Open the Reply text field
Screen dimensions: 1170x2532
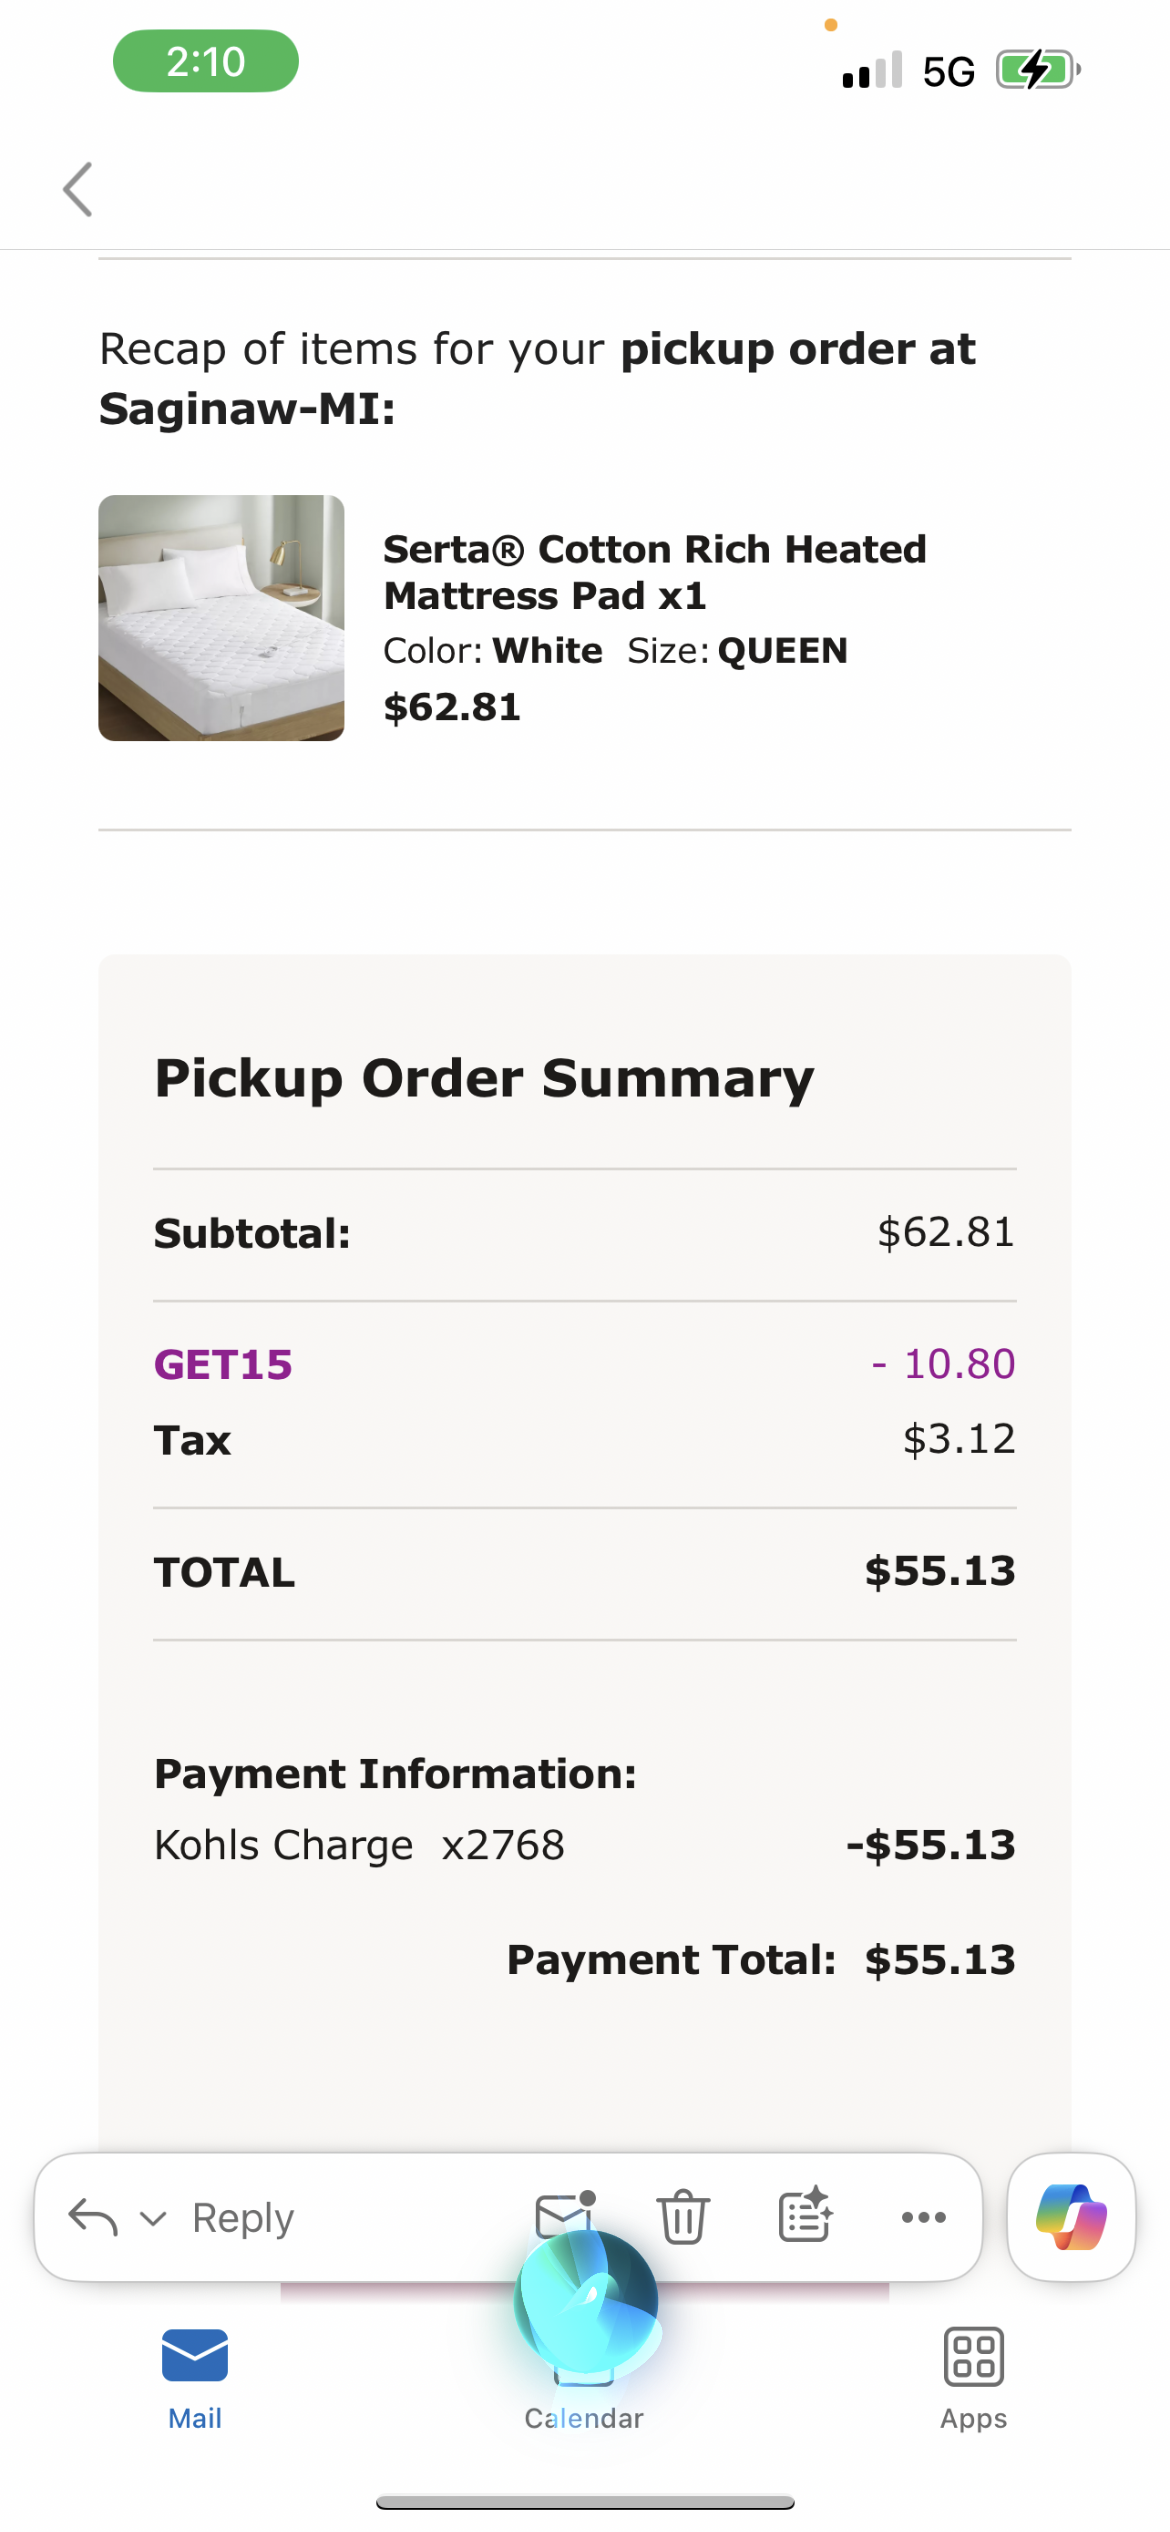[x=243, y=2217]
